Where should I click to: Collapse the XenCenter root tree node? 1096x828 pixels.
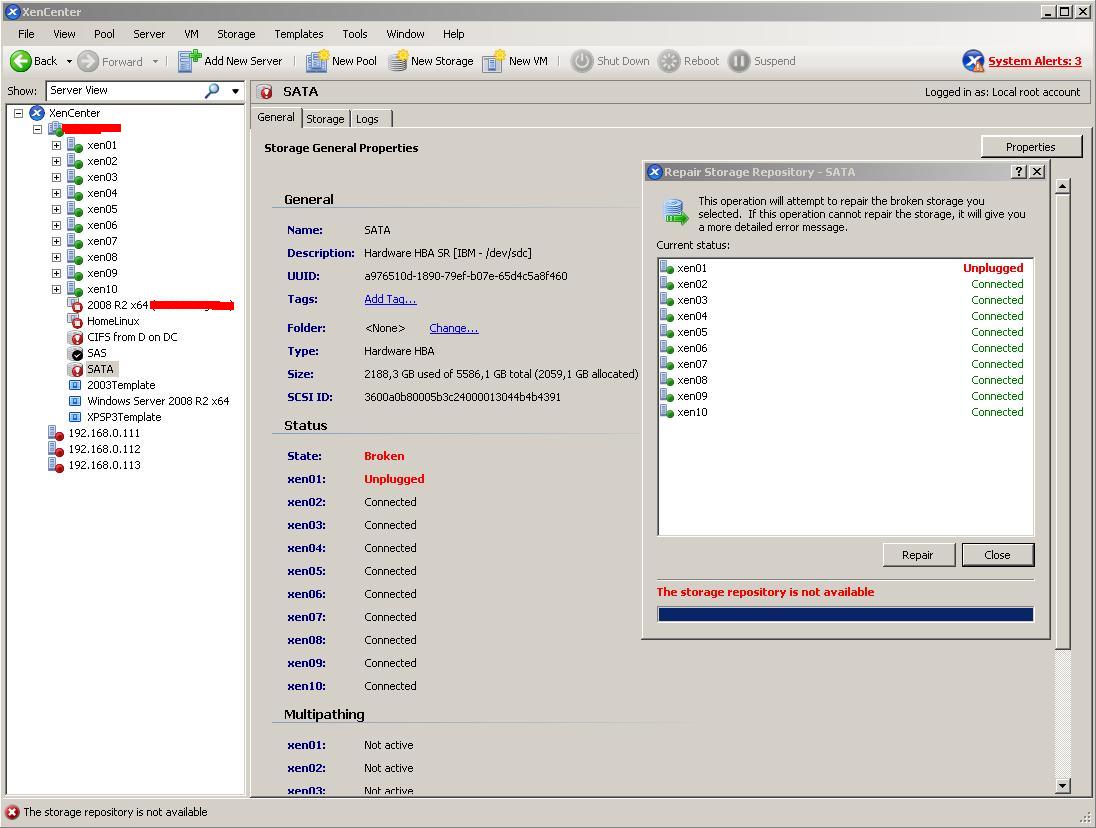click(x=19, y=113)
